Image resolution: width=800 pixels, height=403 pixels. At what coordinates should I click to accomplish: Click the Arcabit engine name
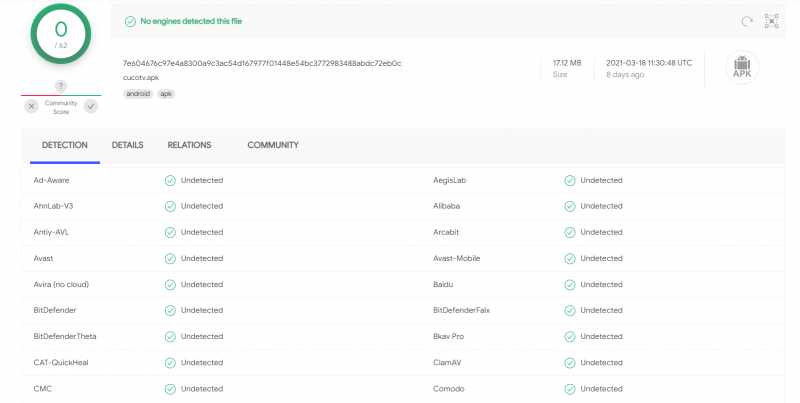point(446,232)
